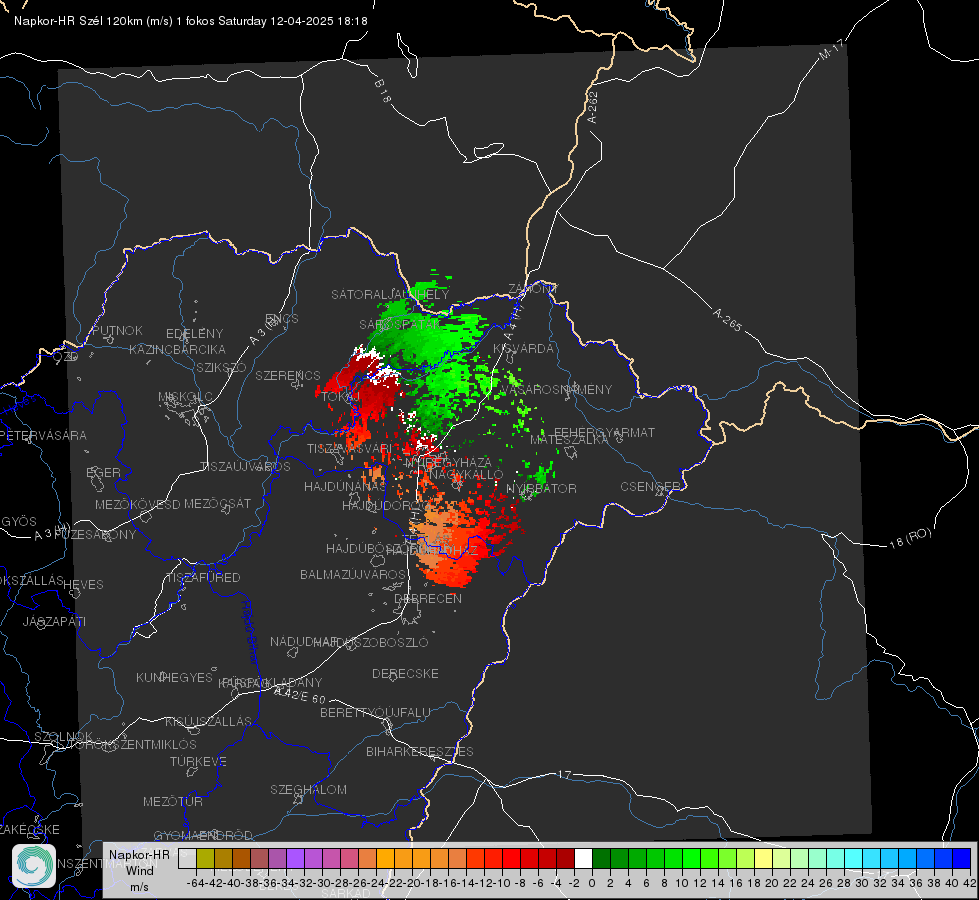Viewport: 979px width, 900px height.
Task: Click the EGER city label
Action: [103, 472]
